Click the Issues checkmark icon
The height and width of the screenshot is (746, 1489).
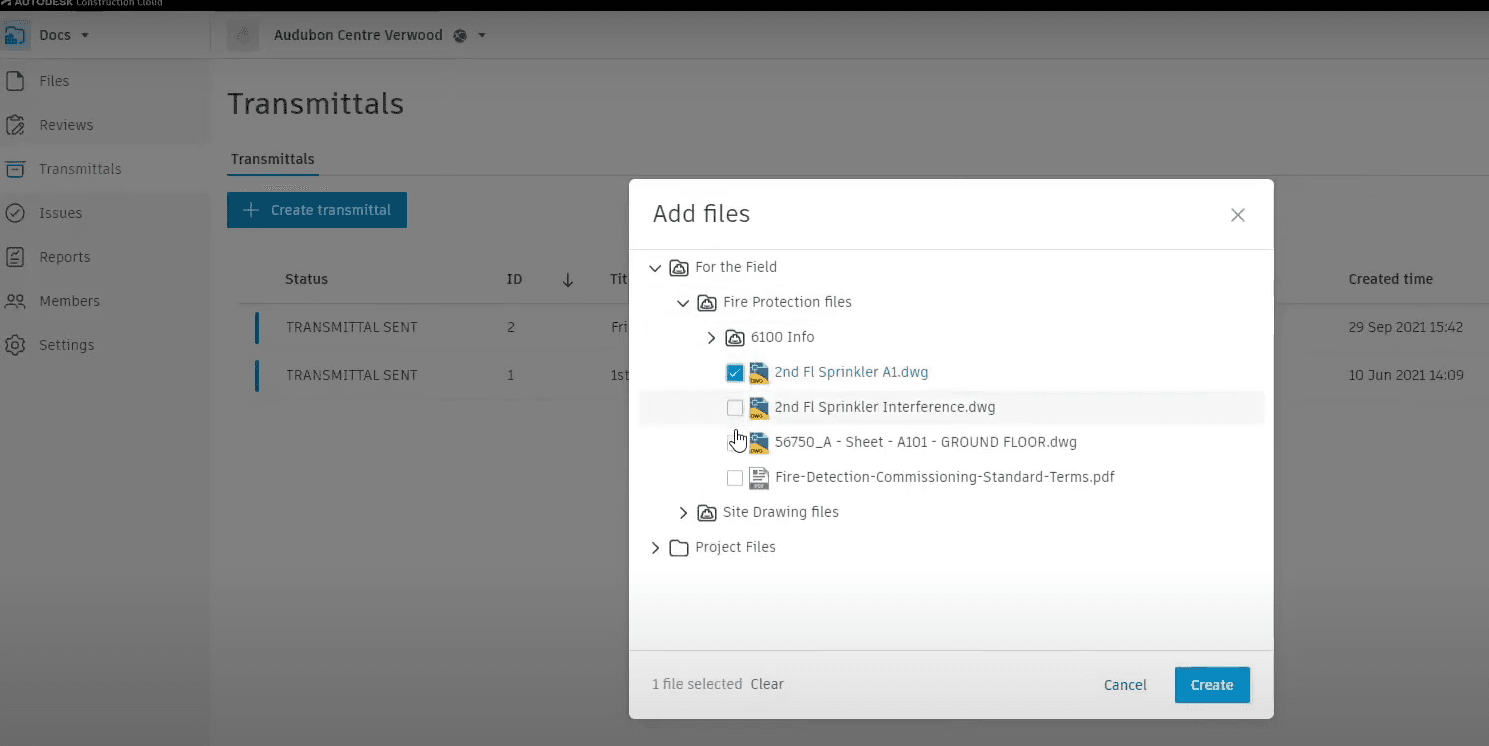pyautogui.click(x=15, y=213)
